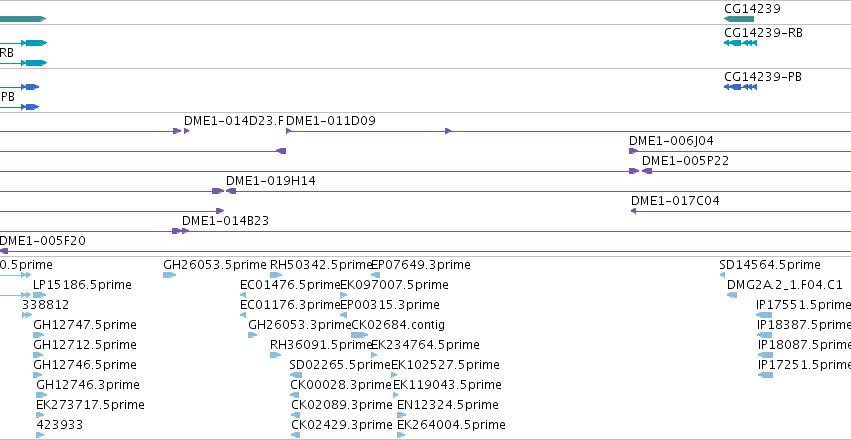
Task: Click the GH12746.3prime EST label
Action: pyautogui.click(x=88, y=385)
